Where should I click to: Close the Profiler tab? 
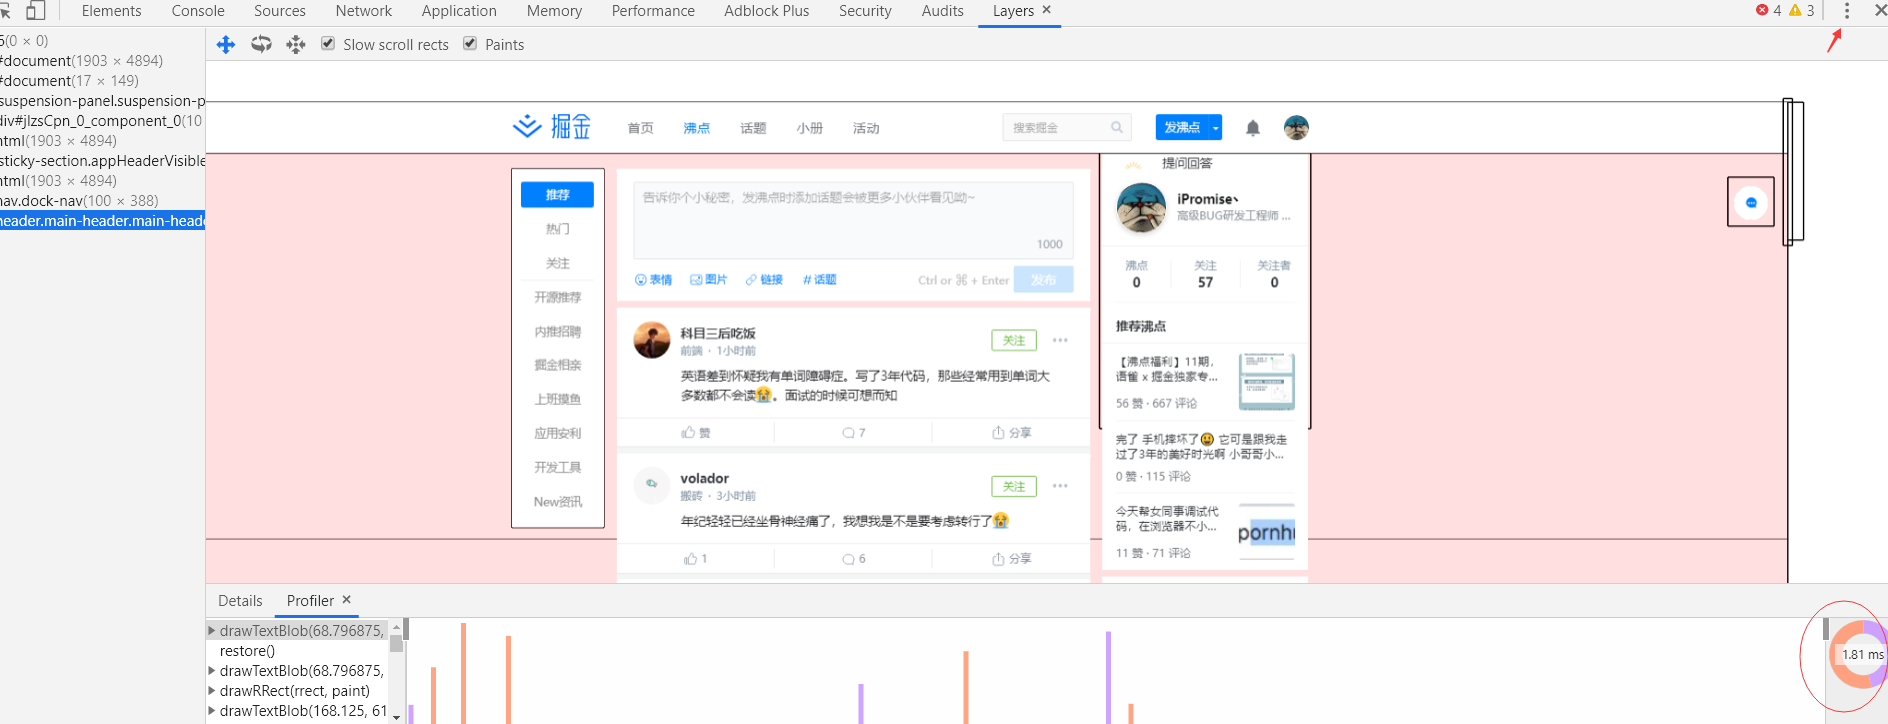(x=347, y=600)
